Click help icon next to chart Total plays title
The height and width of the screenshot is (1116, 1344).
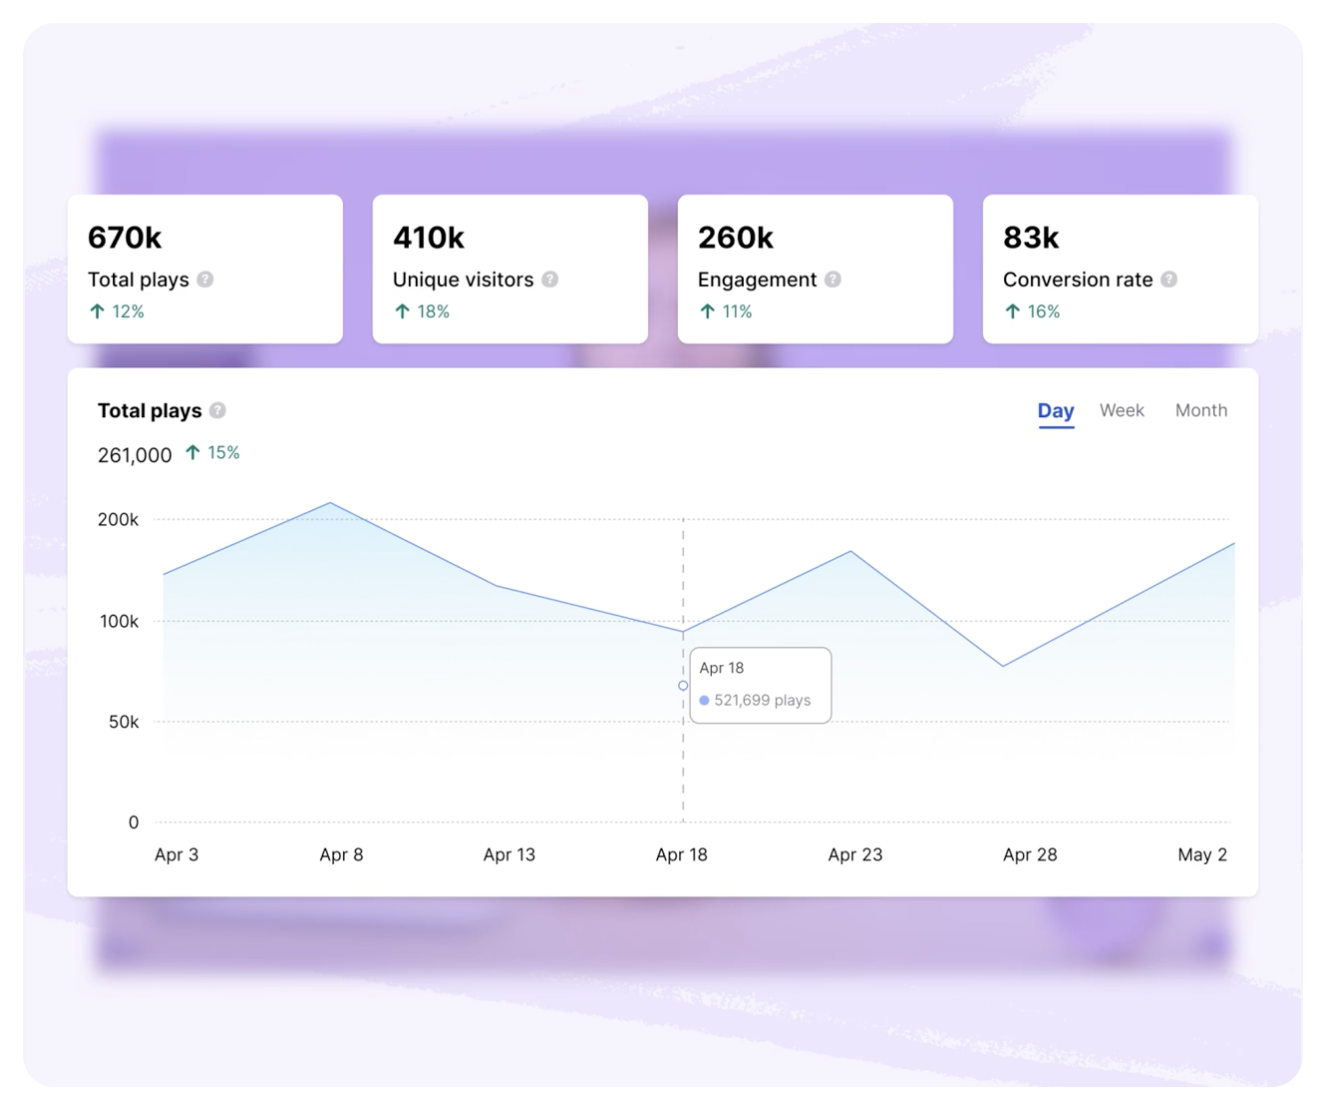(218, 410)
